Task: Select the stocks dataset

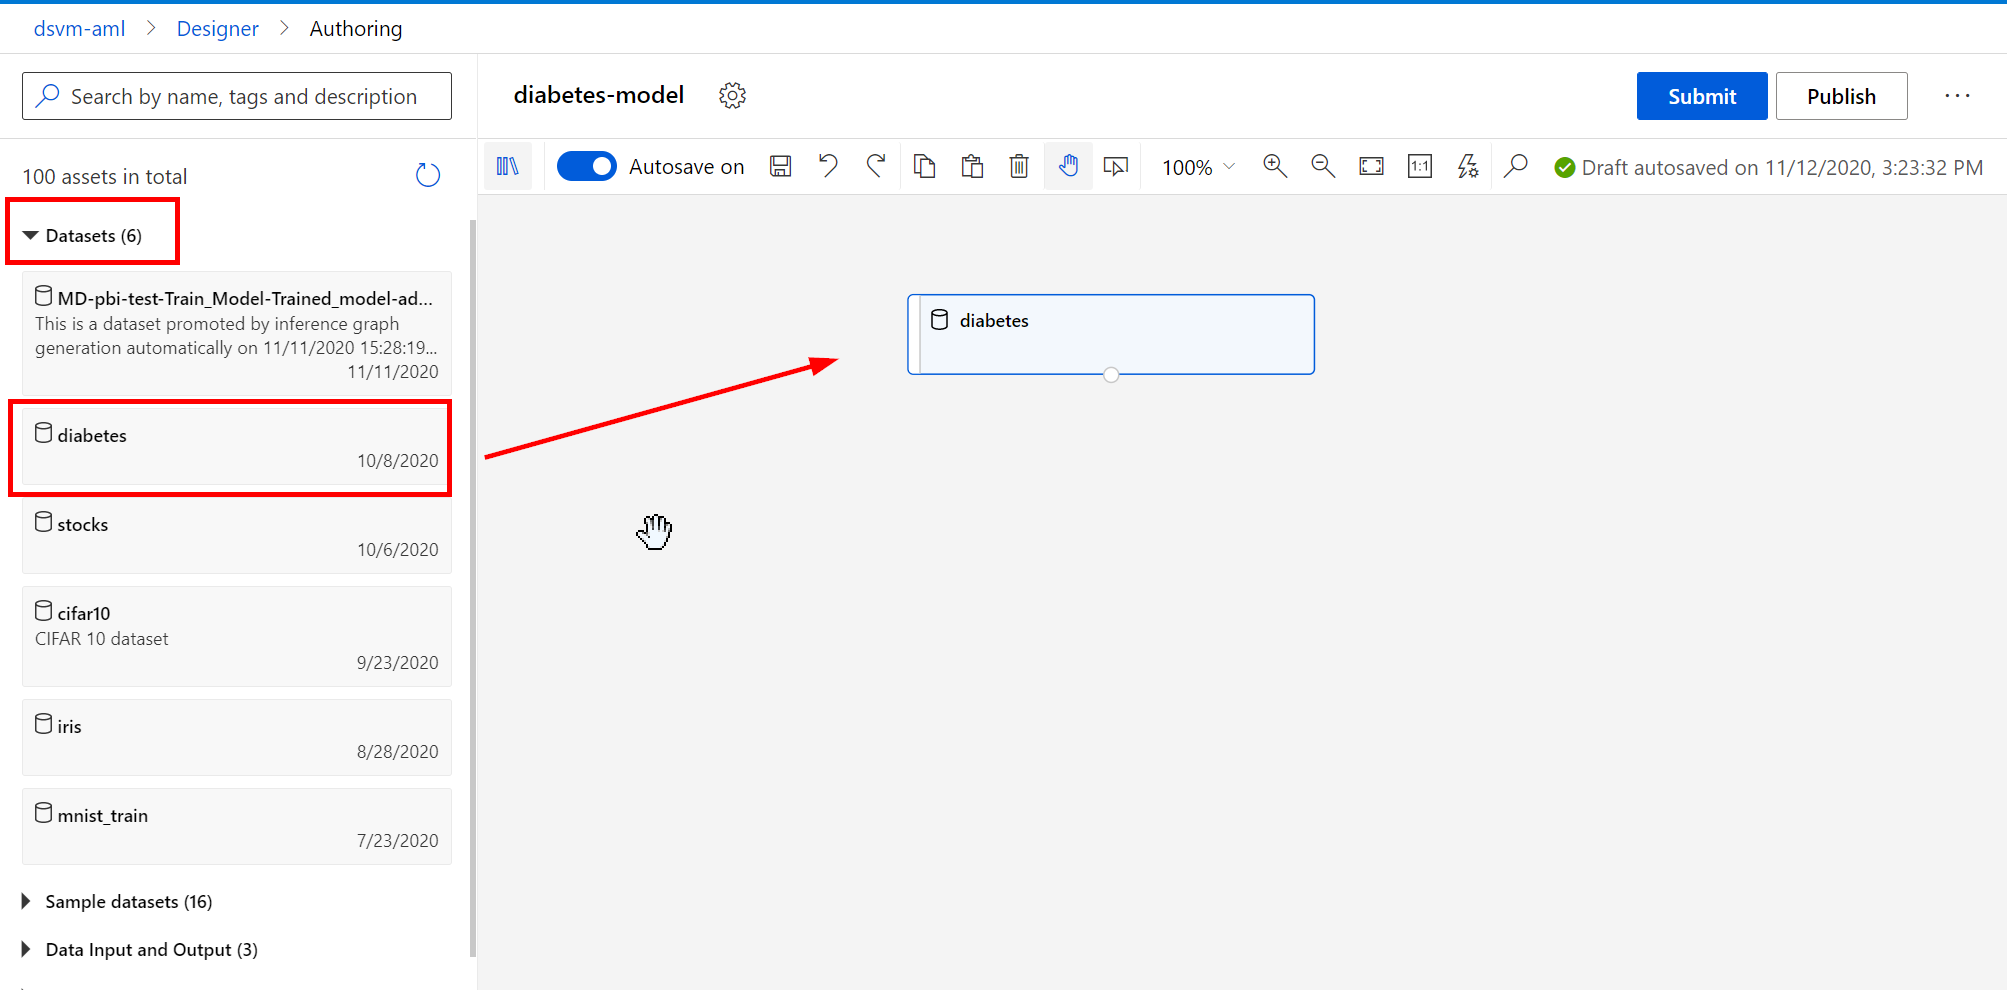Action: click(237, 536)
